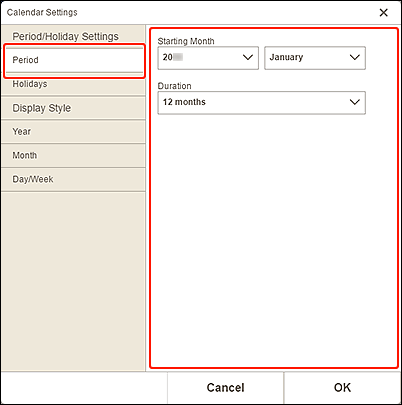Click the Cancel button
The image size is (402, 405).
[x=225, y=388]
